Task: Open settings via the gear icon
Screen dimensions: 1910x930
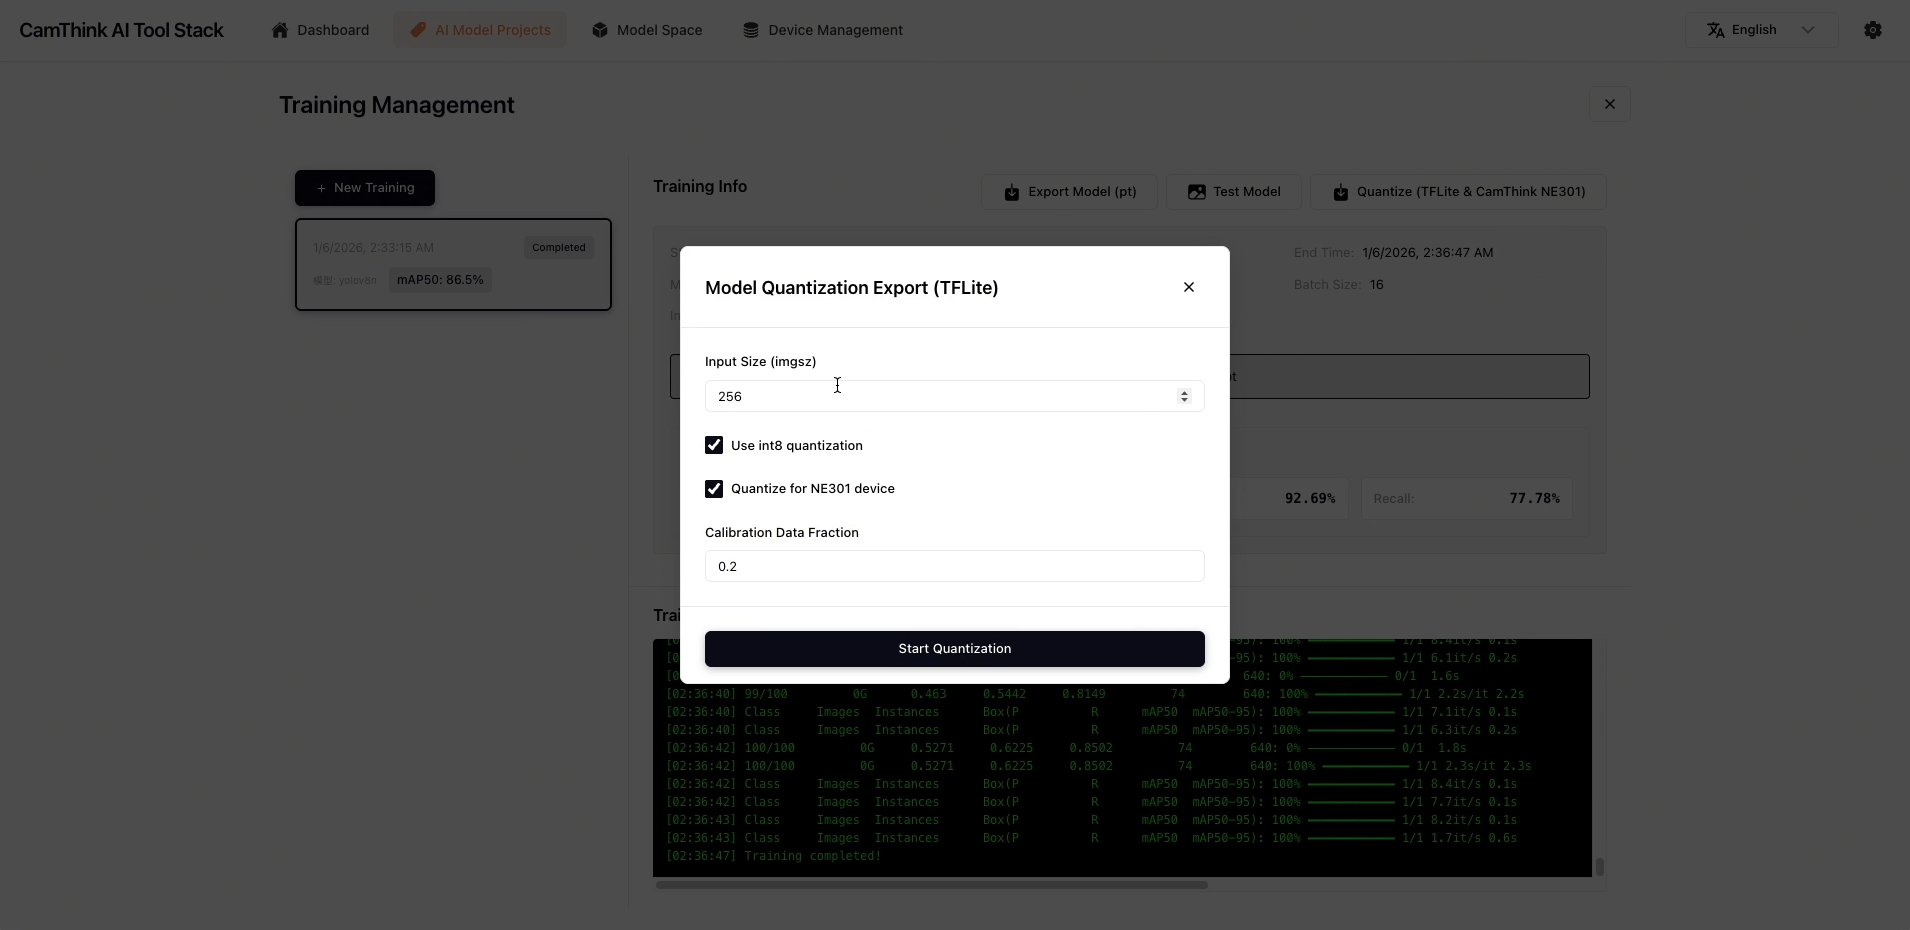Action: tap(1873, 30)
